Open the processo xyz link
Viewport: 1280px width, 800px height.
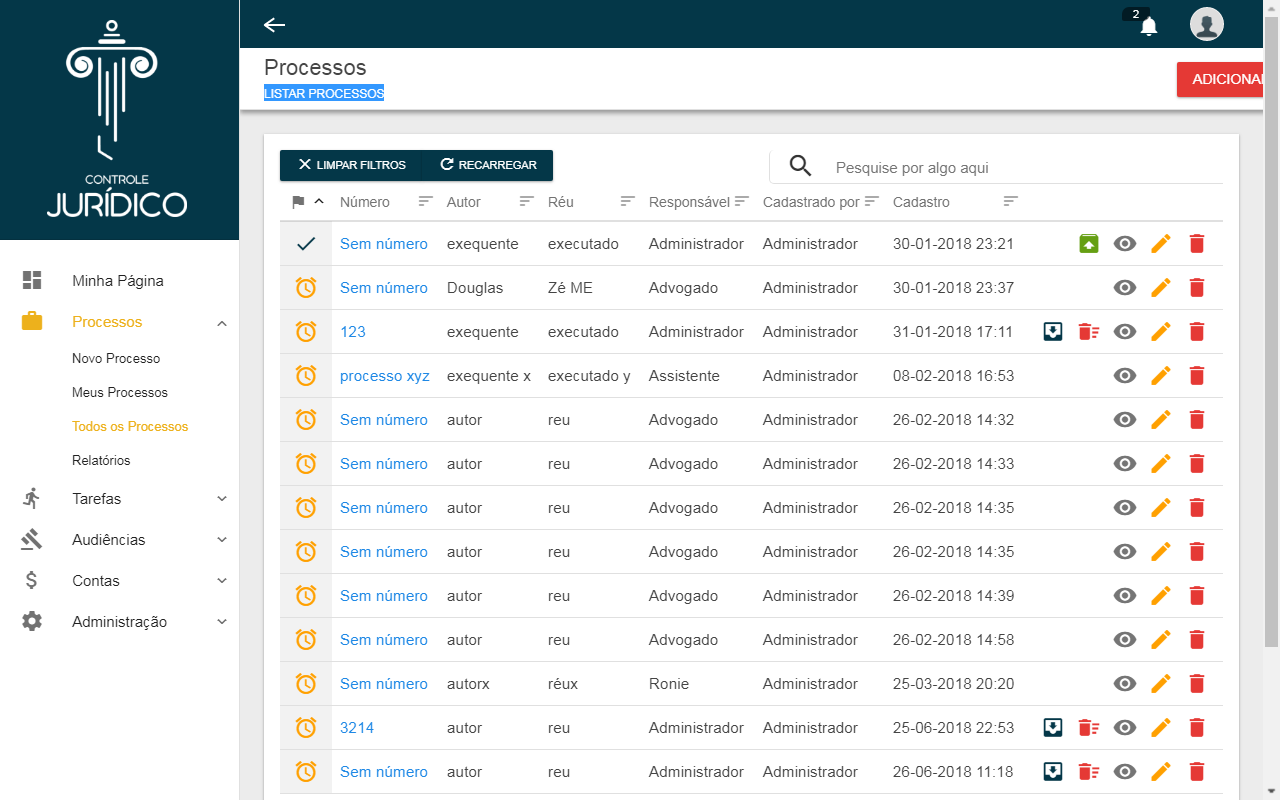tap(384, 376)
